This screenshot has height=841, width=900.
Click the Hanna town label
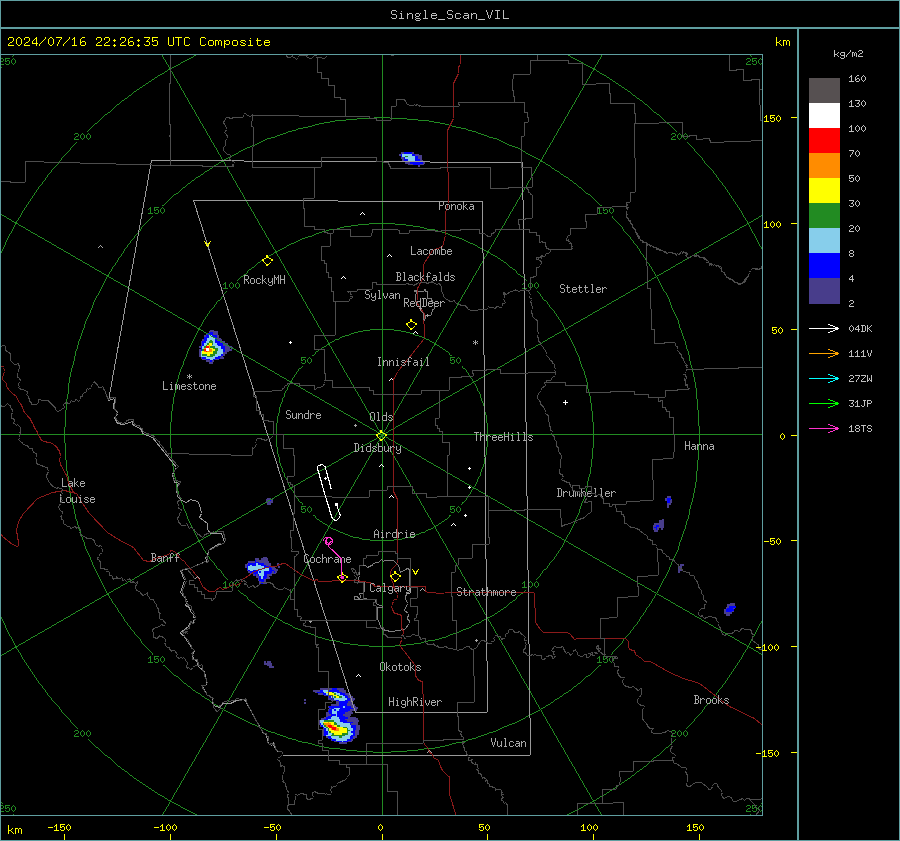[699, 446]
